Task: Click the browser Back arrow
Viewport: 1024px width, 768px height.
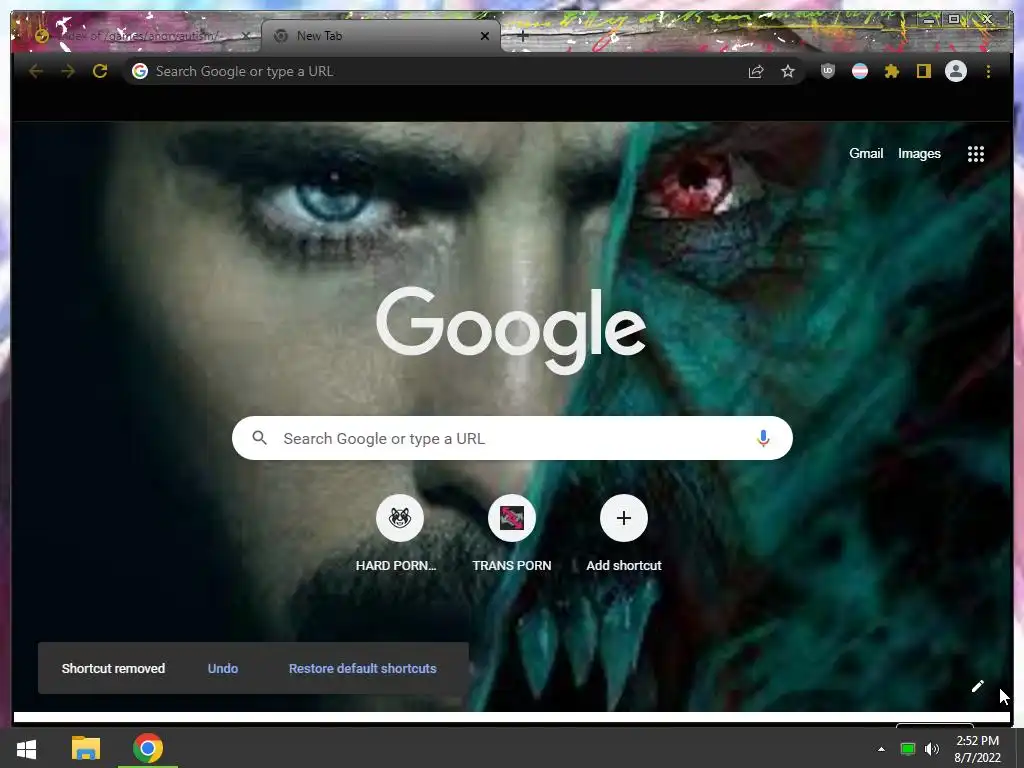Action: click(36, 71)
